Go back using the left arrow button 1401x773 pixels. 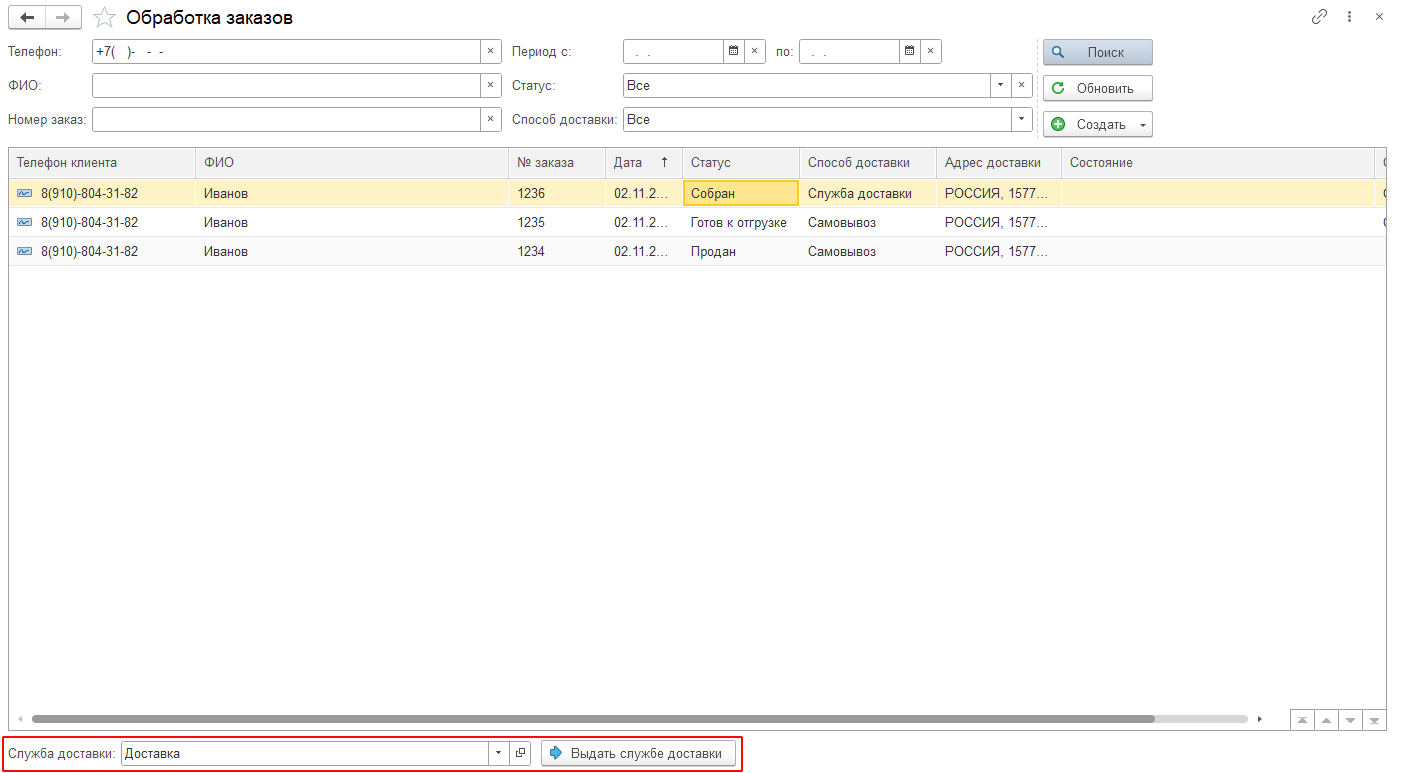(x=27, y=18)
